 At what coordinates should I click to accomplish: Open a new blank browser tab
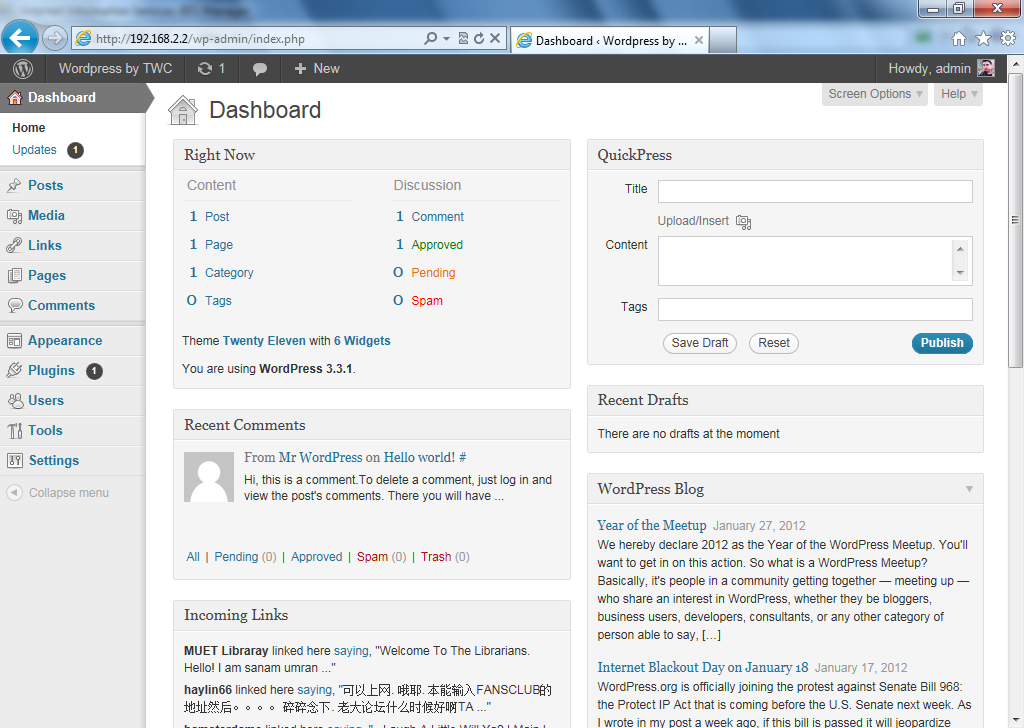click(723, 40)
